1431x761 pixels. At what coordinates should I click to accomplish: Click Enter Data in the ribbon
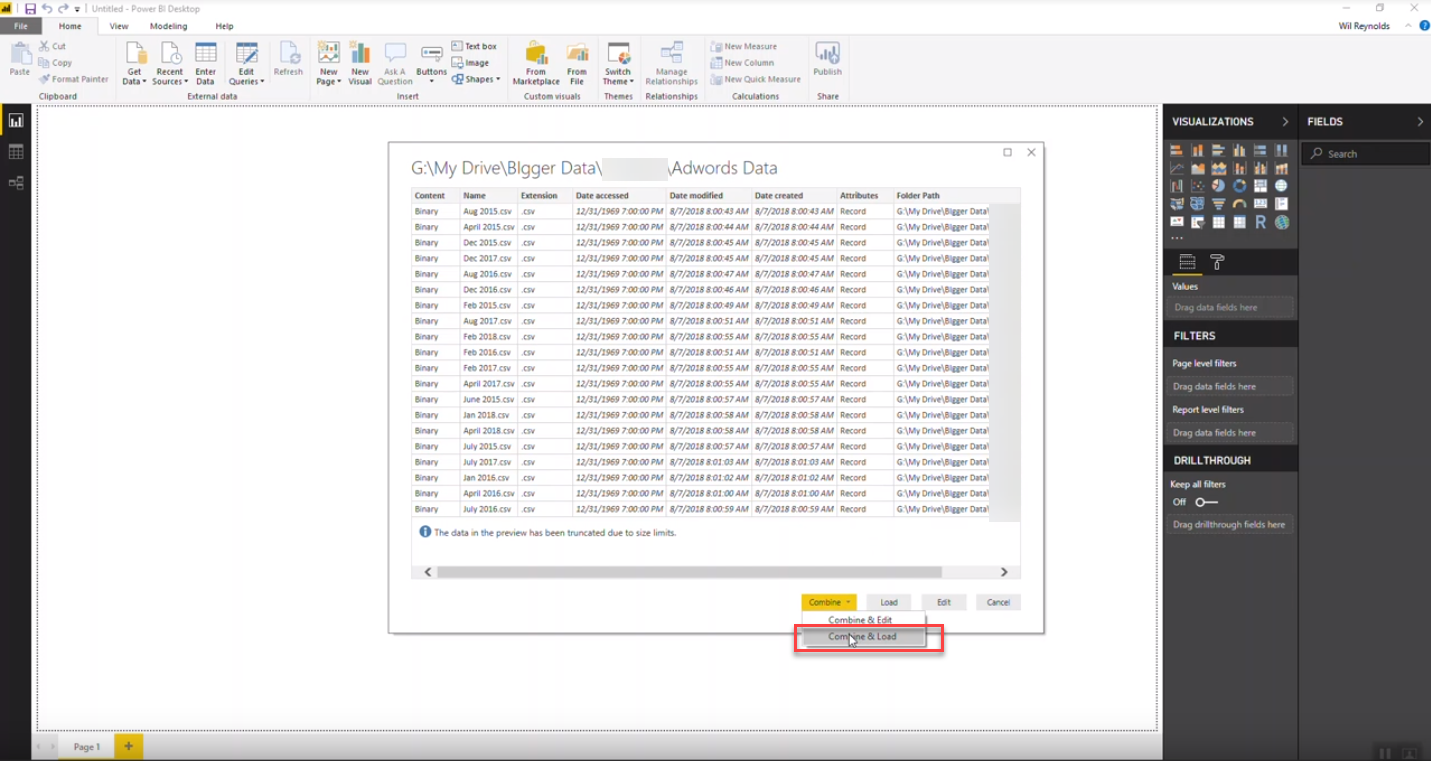tap(205, 63)
